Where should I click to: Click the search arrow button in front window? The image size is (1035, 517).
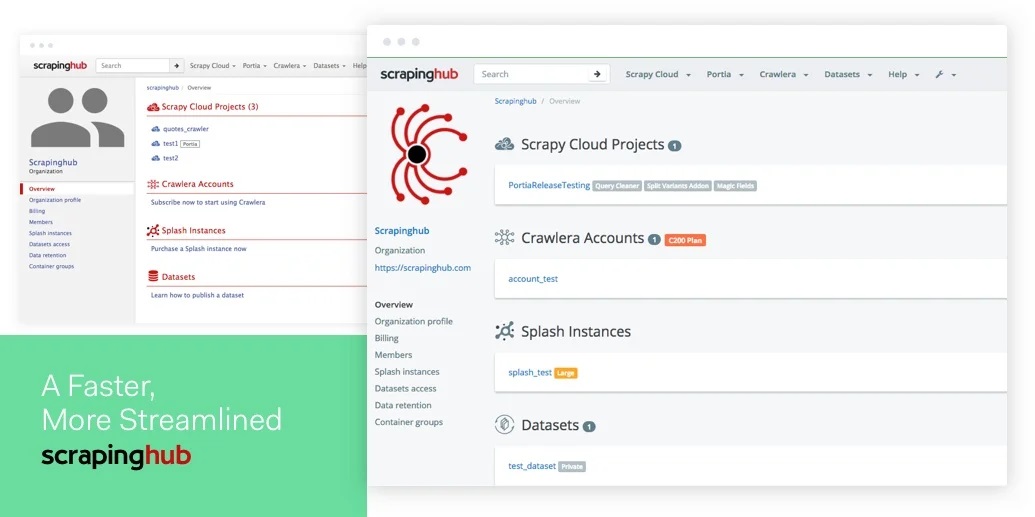pos(597,74)
